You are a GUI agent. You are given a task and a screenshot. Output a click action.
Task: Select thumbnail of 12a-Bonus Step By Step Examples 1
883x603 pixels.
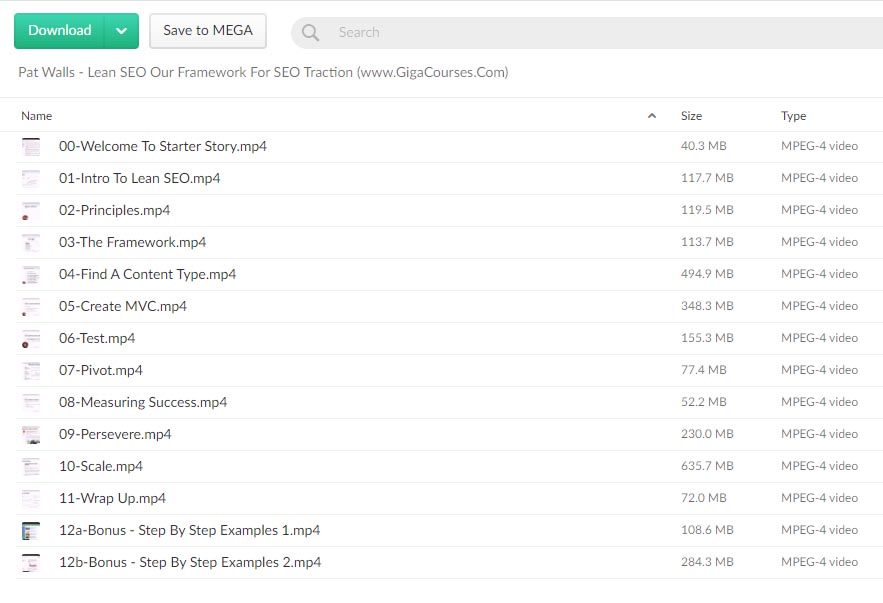pyautogui.click(x=31, y=531)
